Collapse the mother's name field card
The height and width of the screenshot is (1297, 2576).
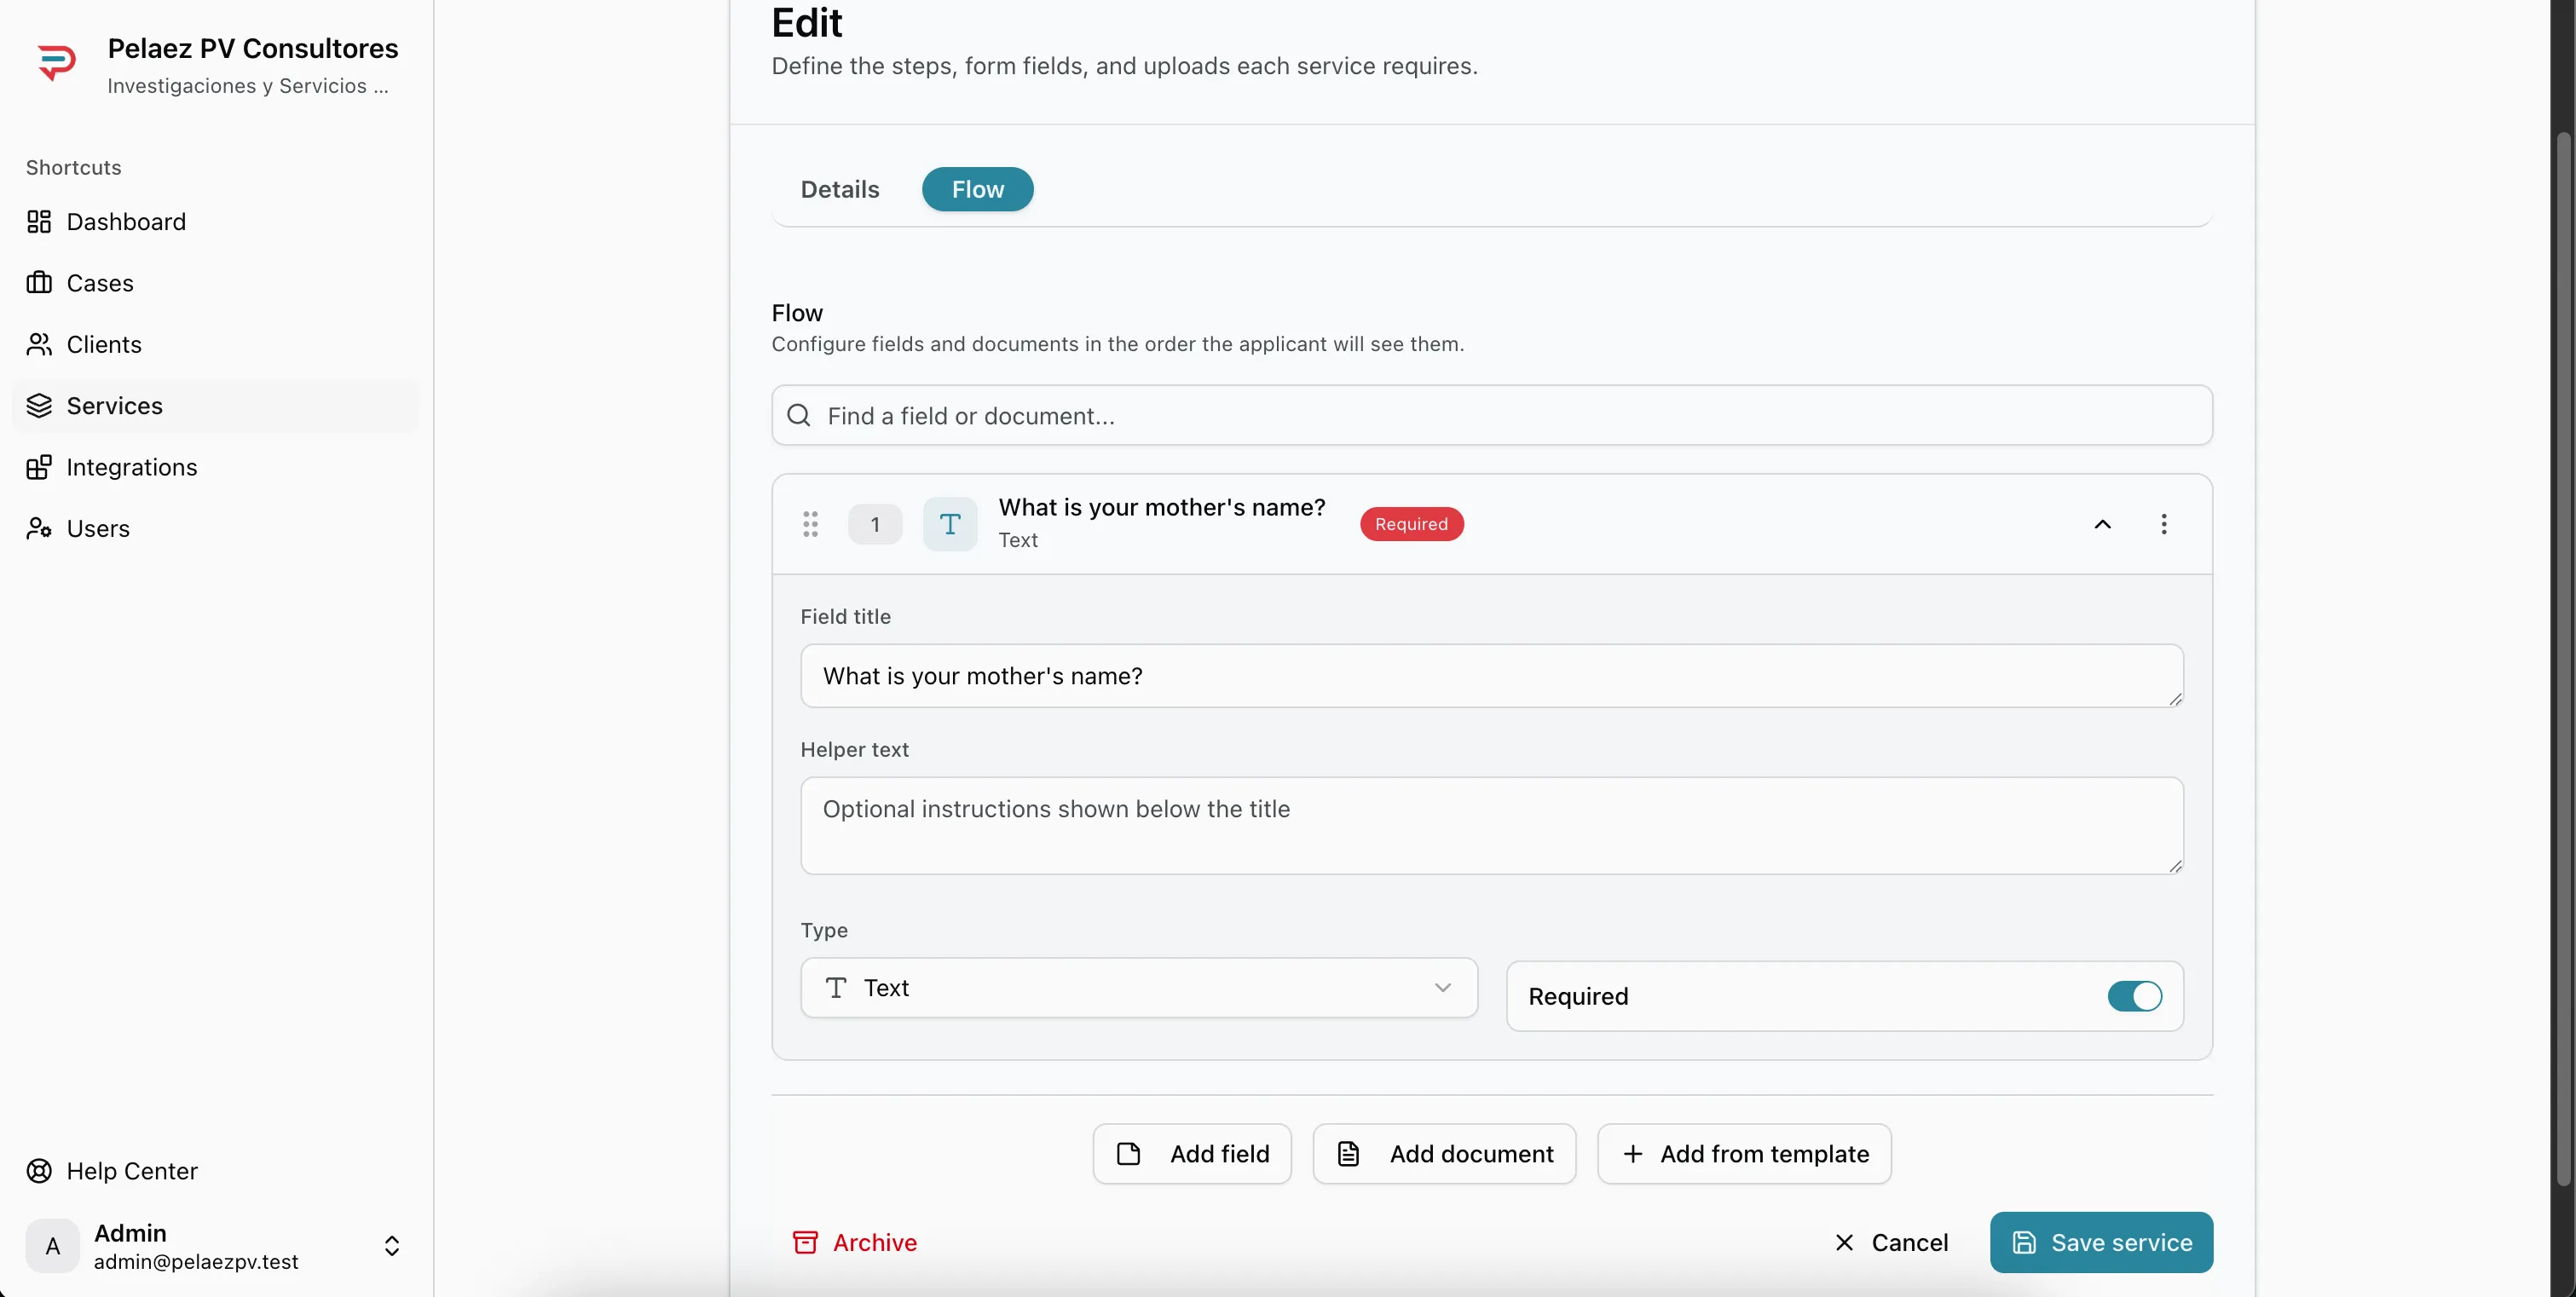tap(2103, 524)
